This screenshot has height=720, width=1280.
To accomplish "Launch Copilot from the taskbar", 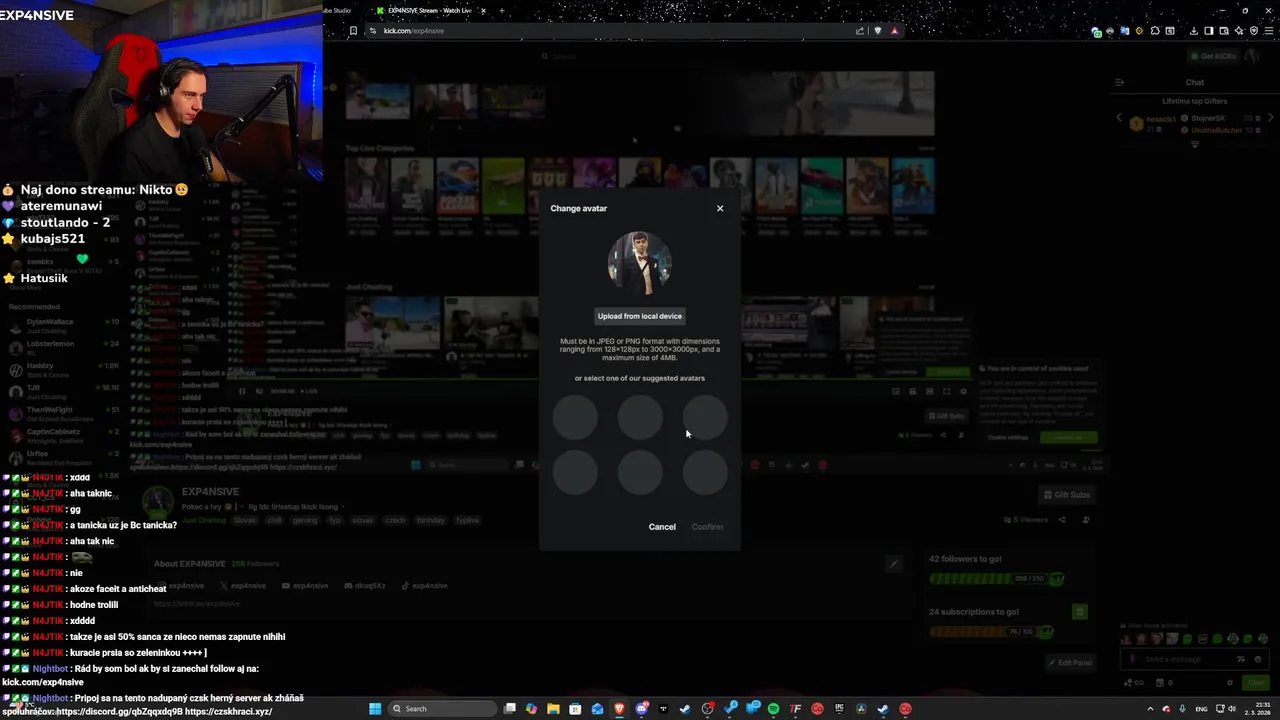I will [531, 709].
